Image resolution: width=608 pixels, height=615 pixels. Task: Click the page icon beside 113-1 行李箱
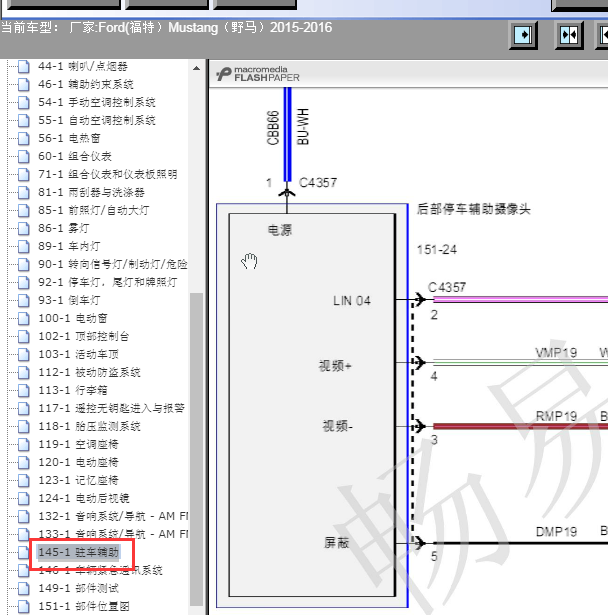tap(24, 391)
